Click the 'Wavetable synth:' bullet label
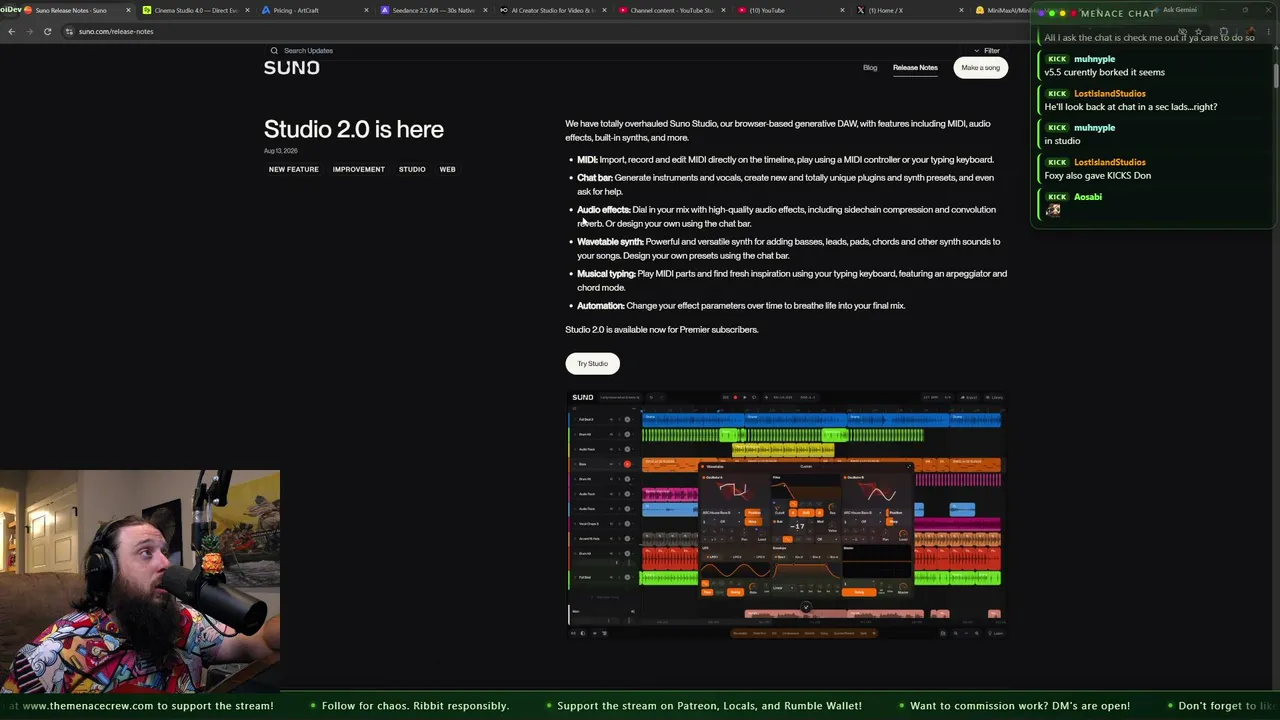Screen dimensions: 1280x720 coord(610,242)
